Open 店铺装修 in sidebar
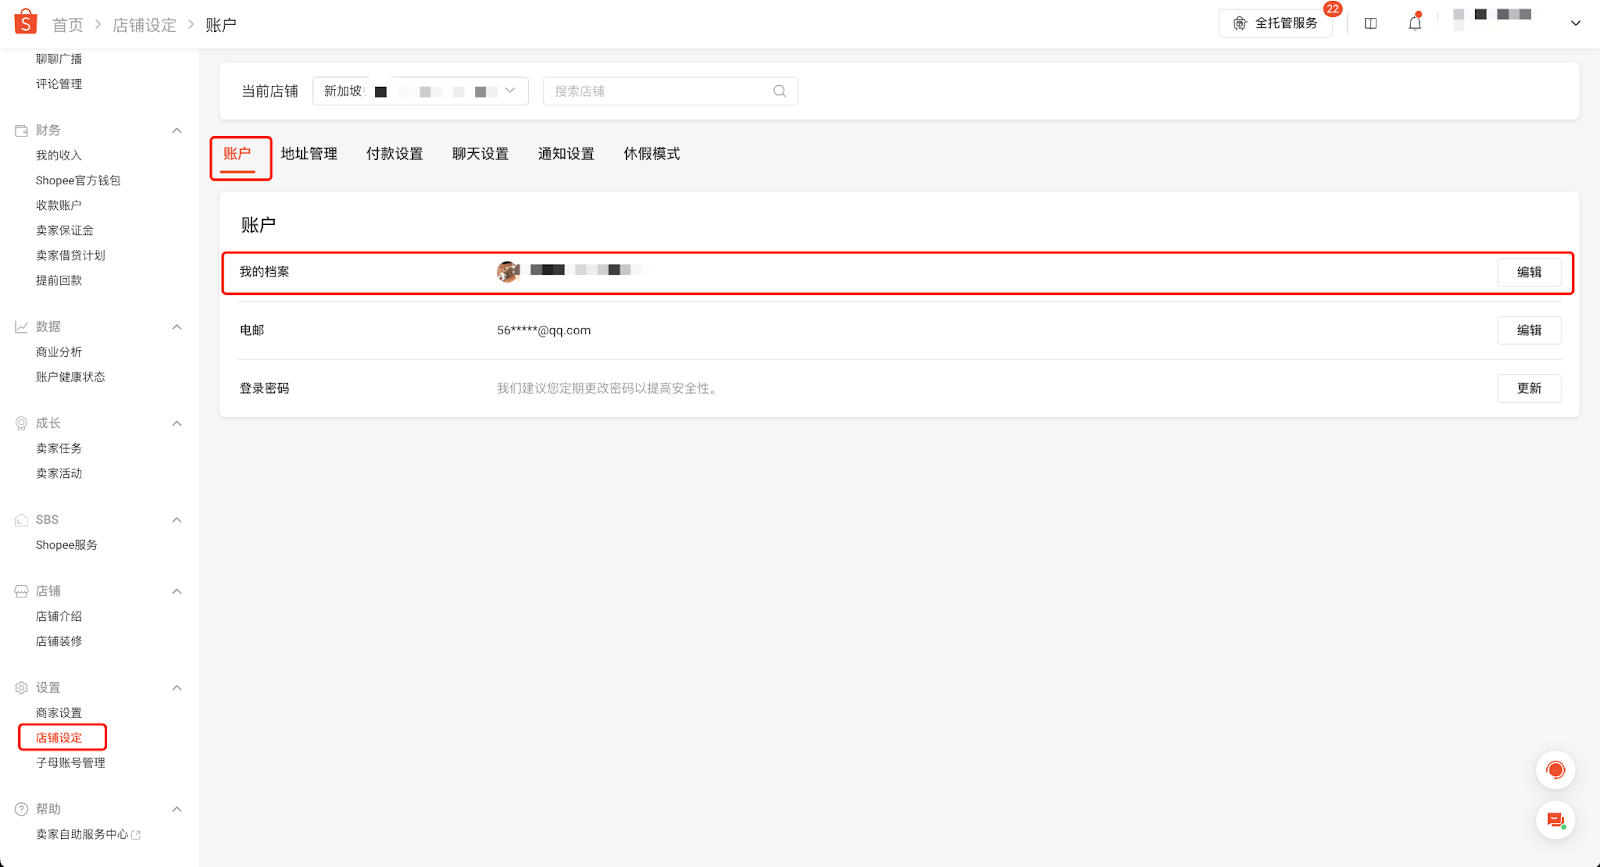1600x867 pixels. point(59,642)
